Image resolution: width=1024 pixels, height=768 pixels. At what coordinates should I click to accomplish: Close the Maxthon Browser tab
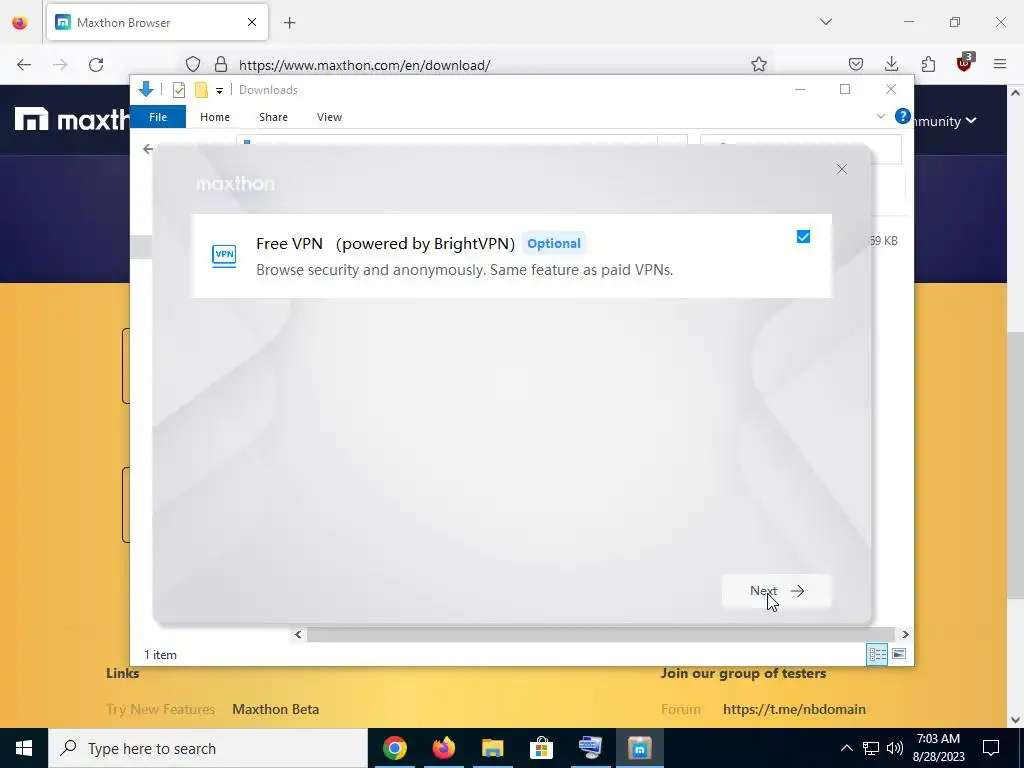tap(252, 22)
